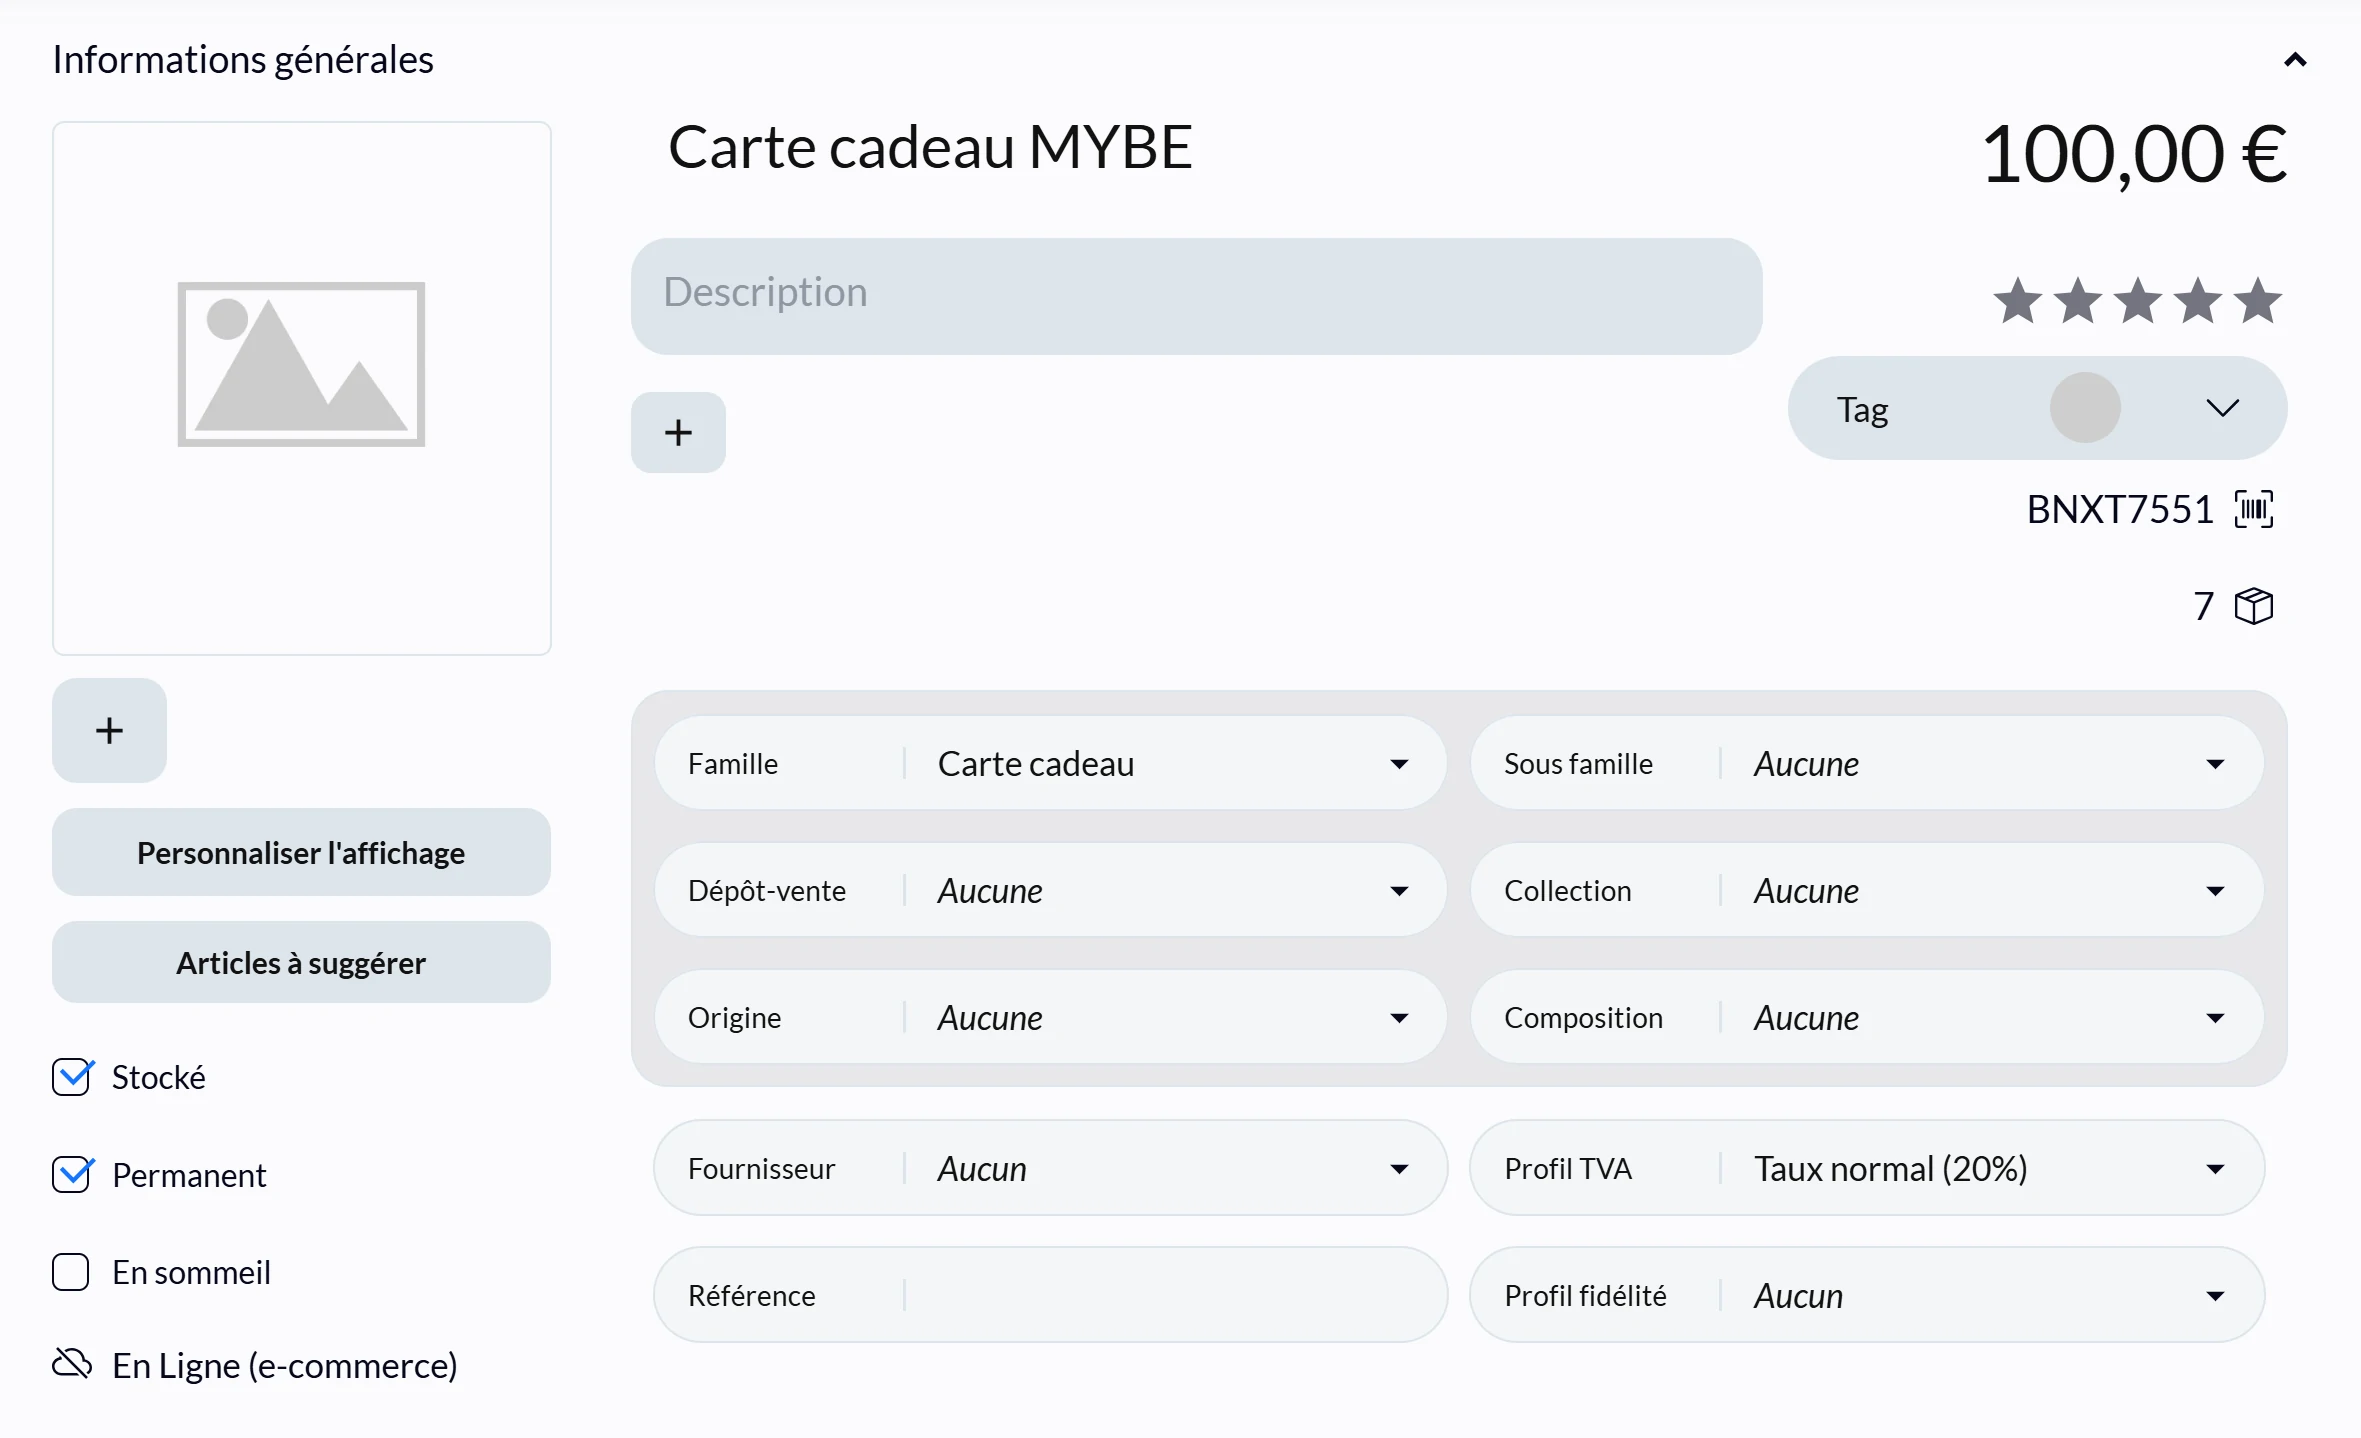Open the Collection dropdown
Viewport: 2361px width, 1438px height.
coord(1866,890)
